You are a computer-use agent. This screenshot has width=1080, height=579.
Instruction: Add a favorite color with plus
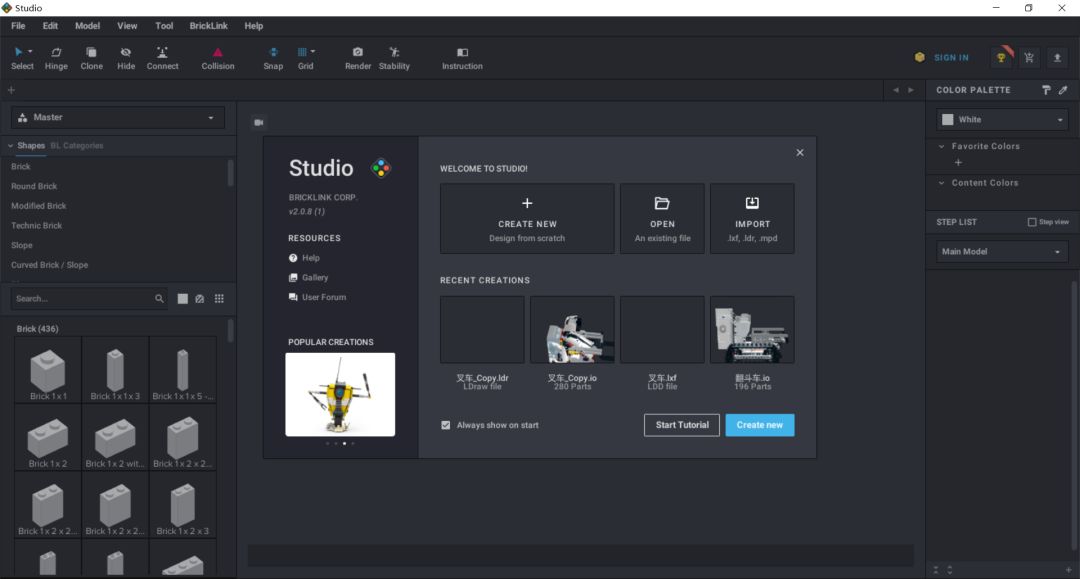(958, 163)
